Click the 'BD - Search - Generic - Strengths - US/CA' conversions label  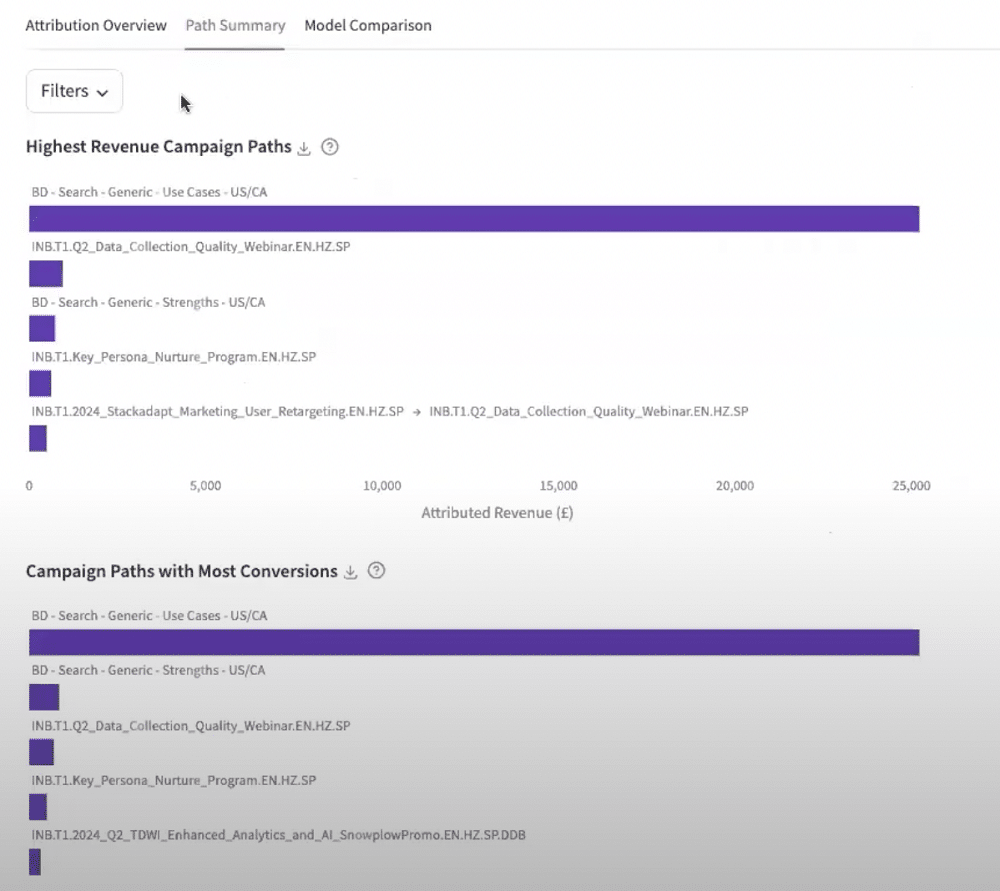pyautogui.click(x=148, y=671)
